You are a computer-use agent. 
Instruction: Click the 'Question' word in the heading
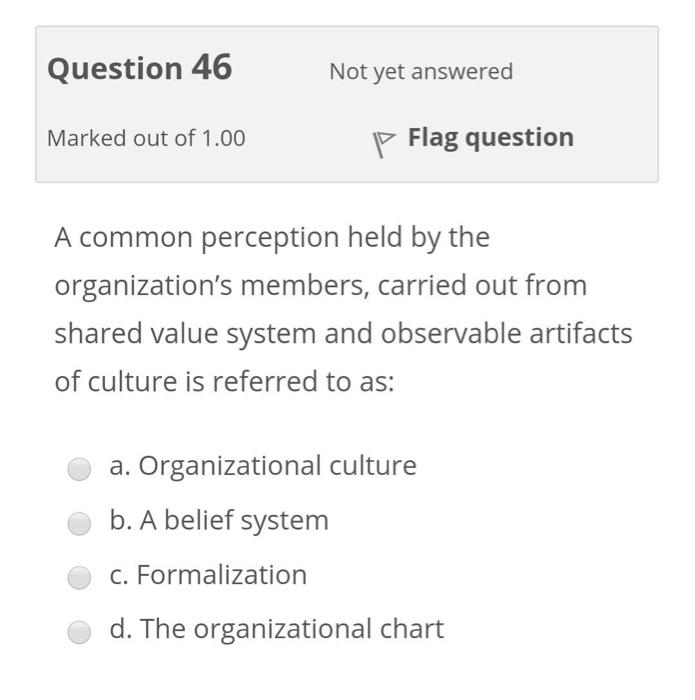(x=115, y=69)
